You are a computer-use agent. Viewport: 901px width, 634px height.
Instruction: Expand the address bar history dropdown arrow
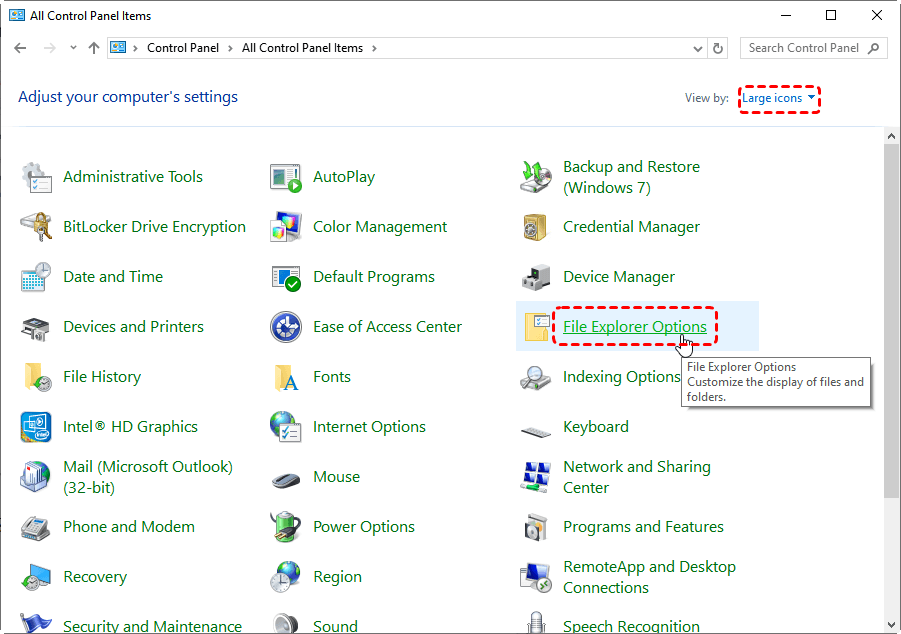pyautogui.click(x=698, y=49)
